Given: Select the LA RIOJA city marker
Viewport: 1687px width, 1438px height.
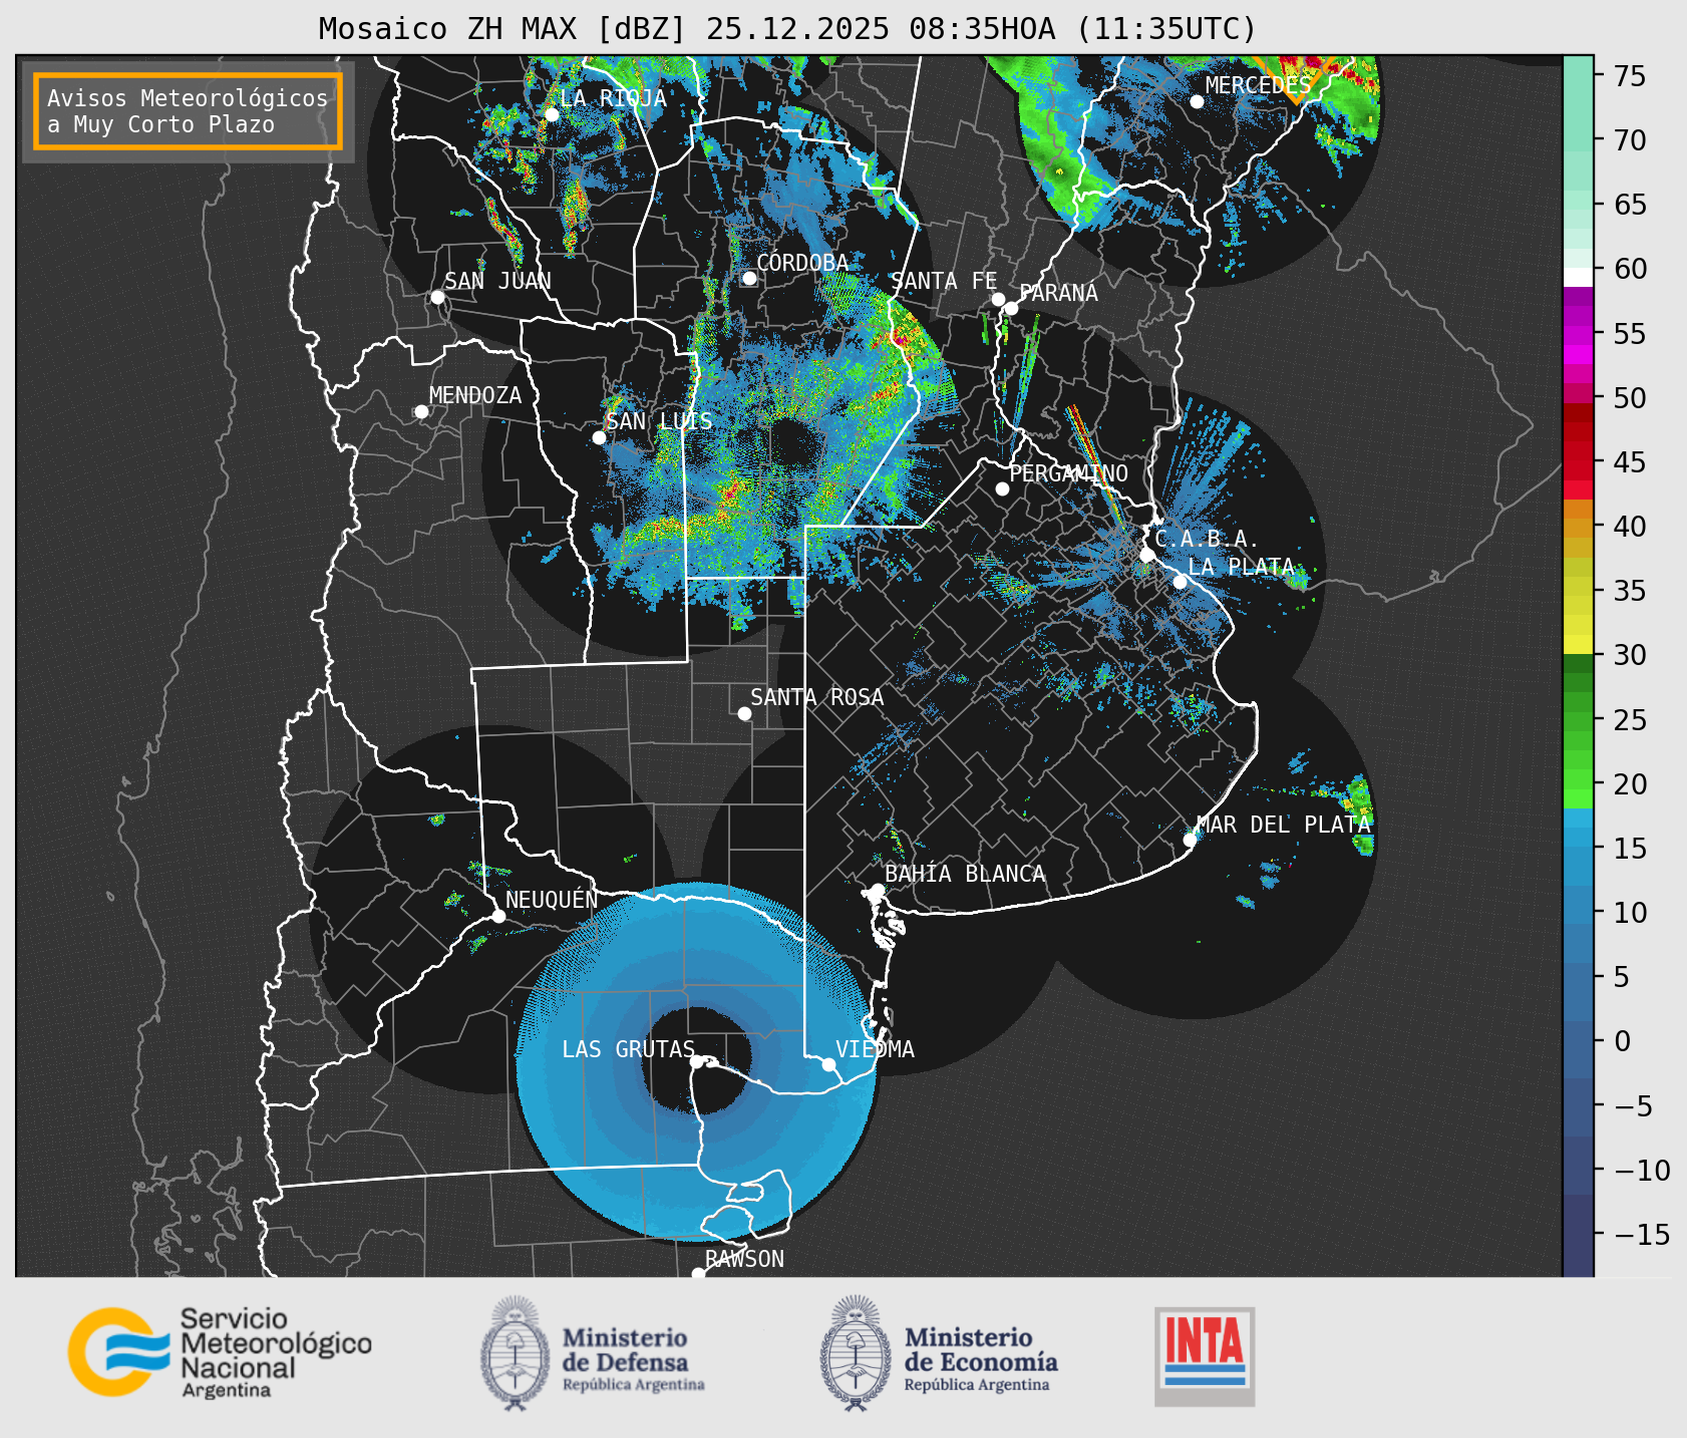Looking at the screenshot, I should [551, 114].
